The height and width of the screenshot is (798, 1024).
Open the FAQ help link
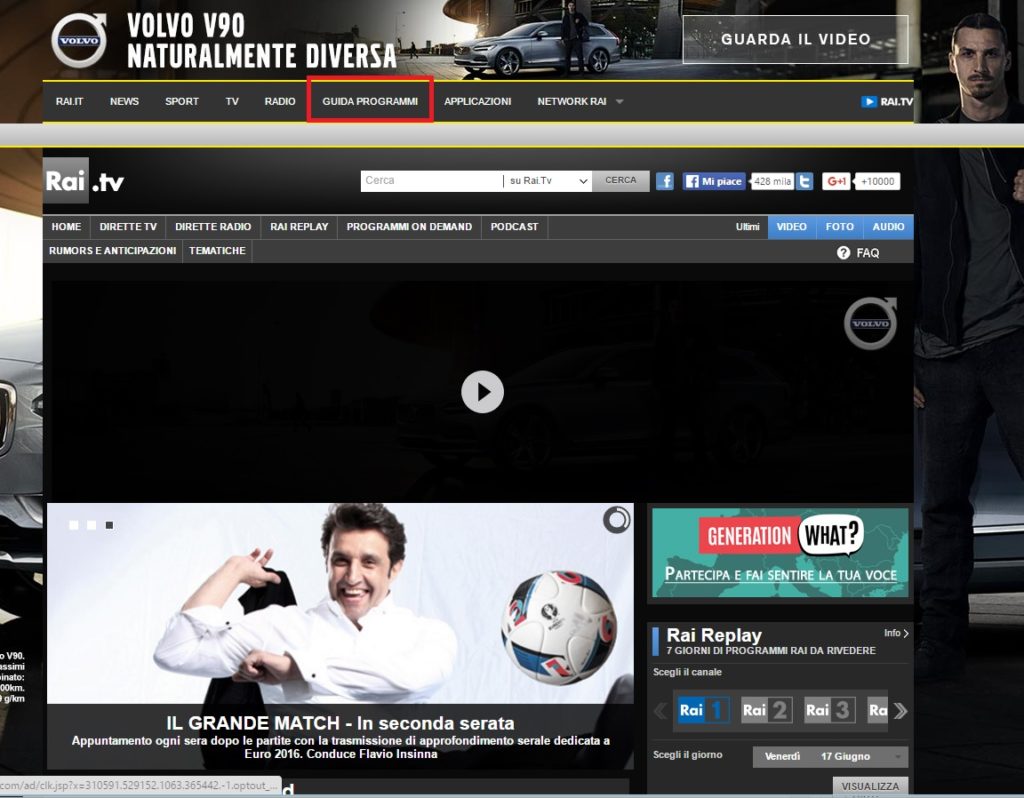click(858, 253)
